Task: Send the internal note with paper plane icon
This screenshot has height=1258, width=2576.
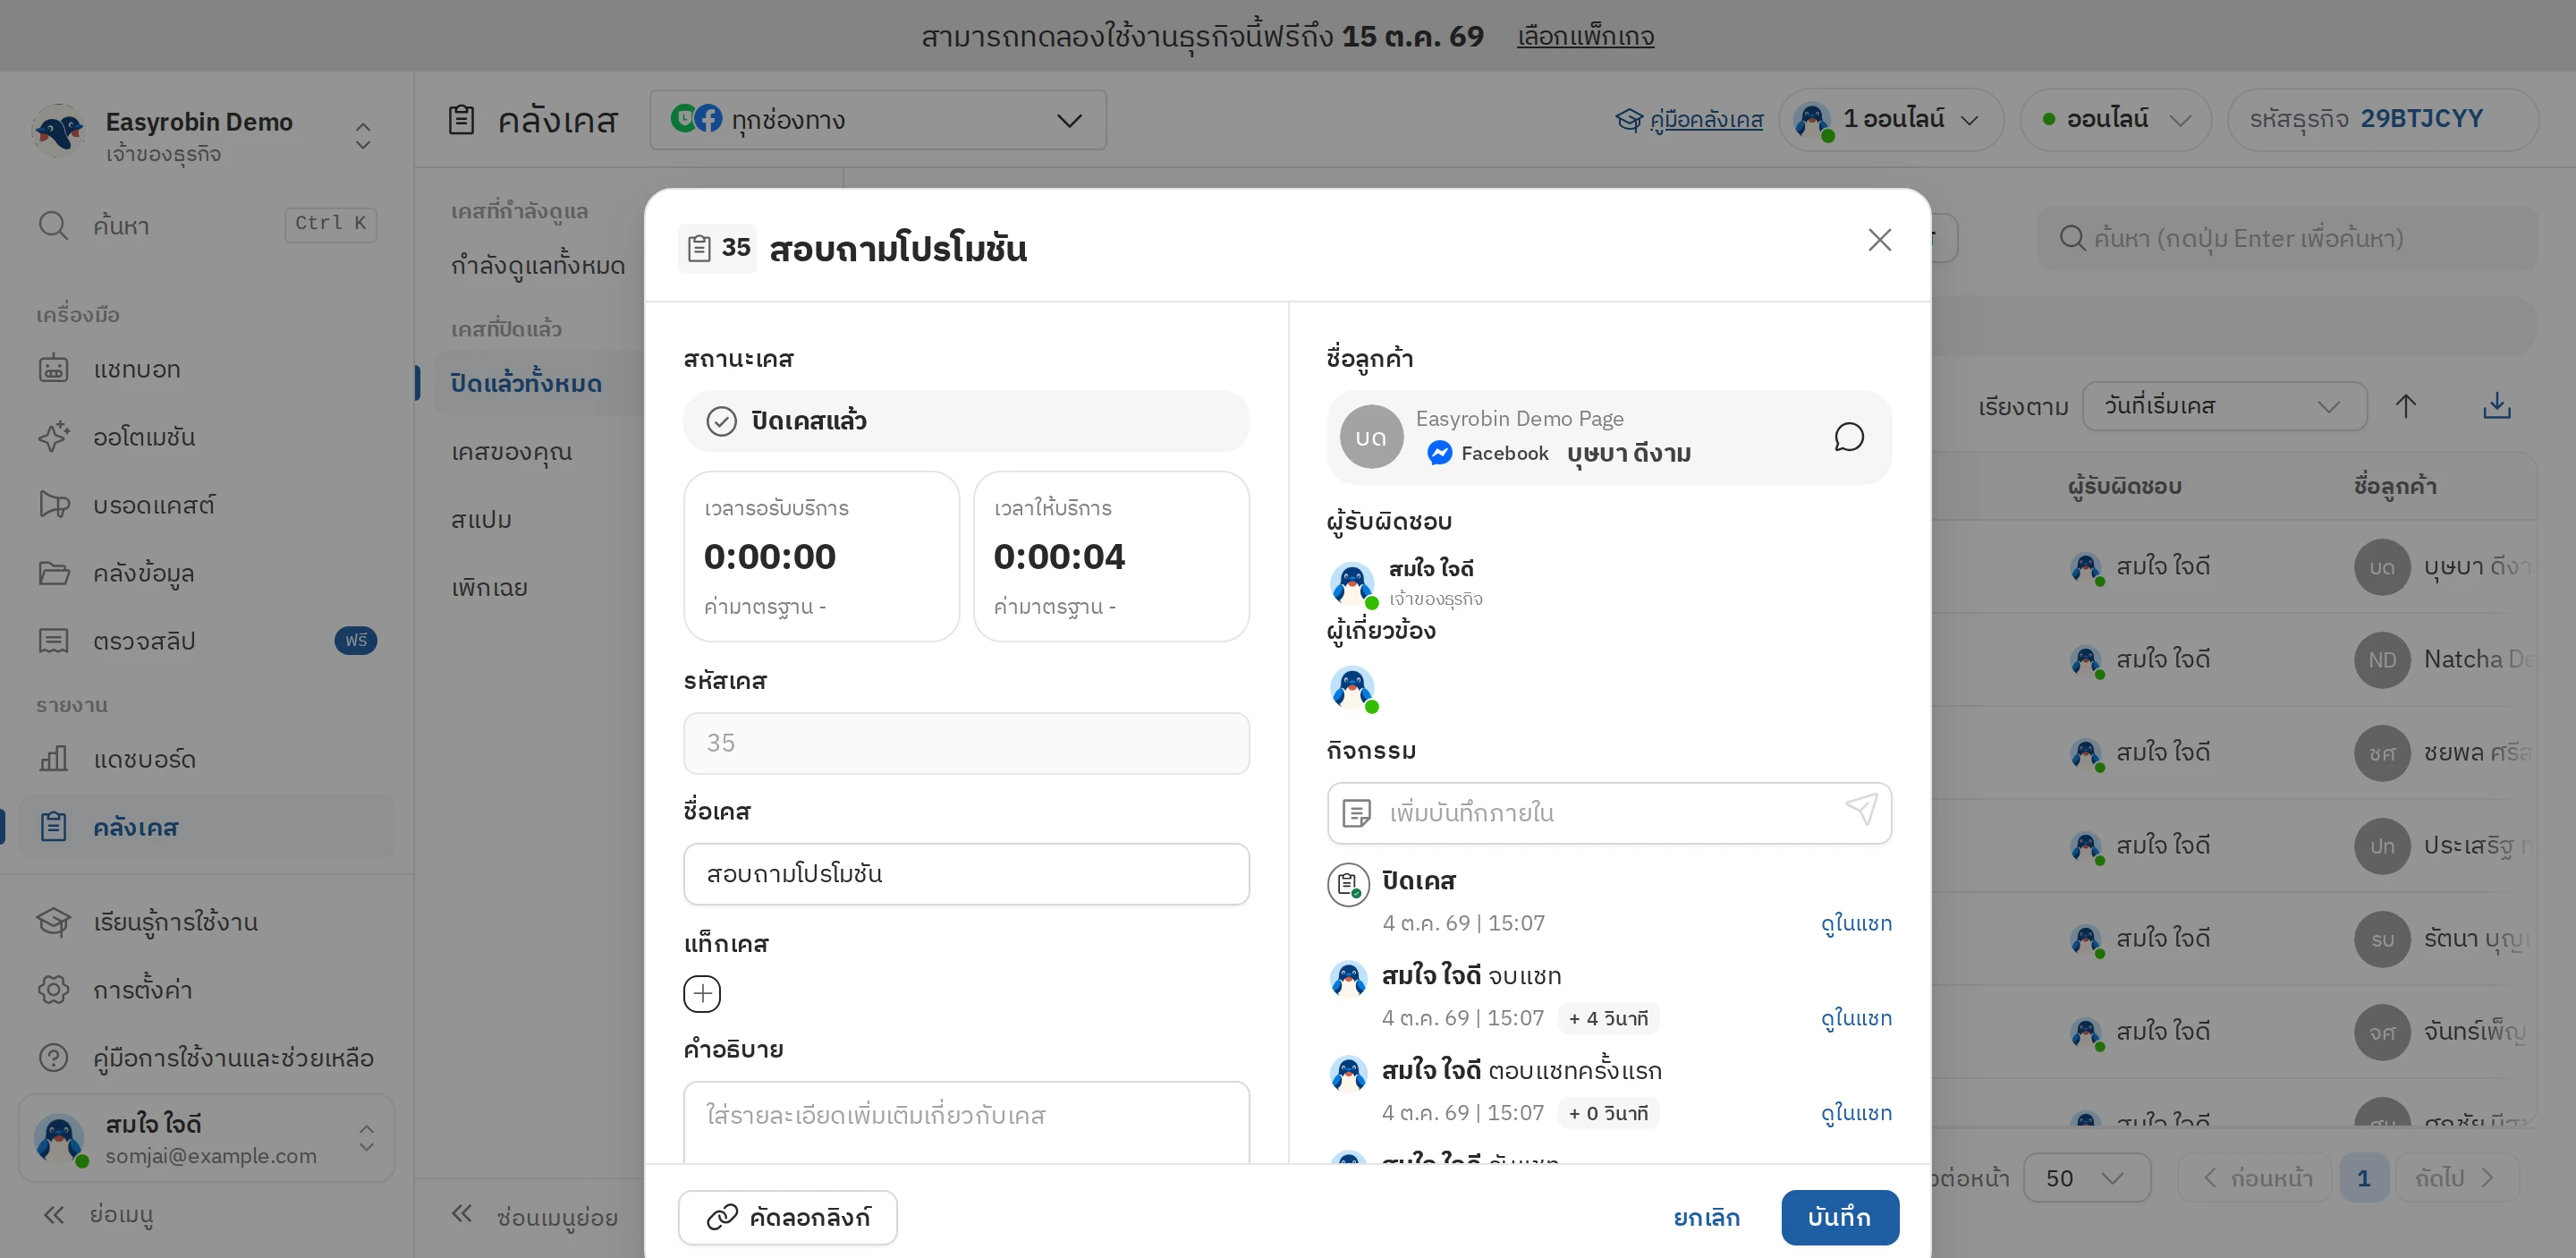Action: click(1860, 810)
